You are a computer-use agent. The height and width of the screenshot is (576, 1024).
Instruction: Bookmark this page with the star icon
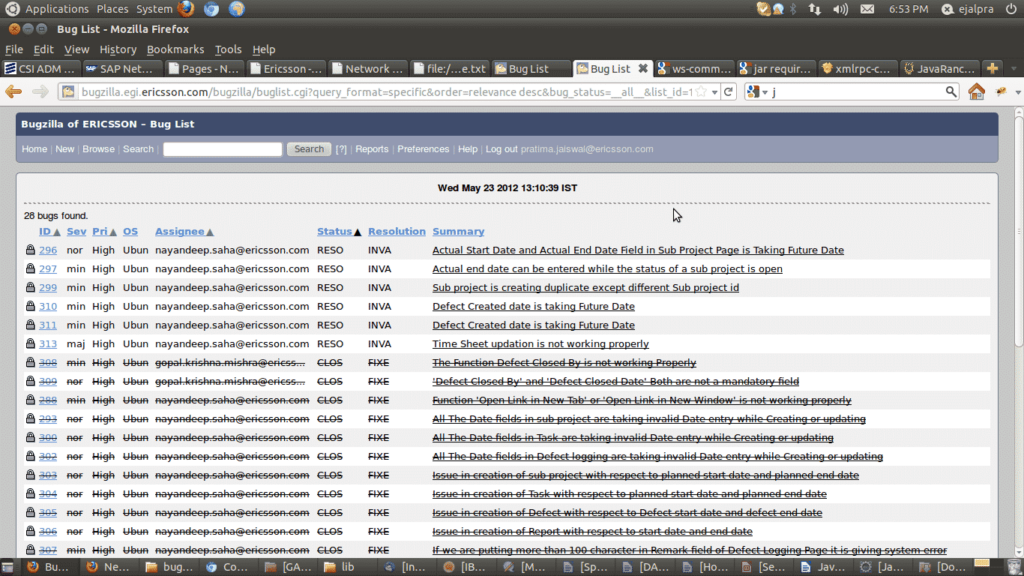(x=701, y=92)
